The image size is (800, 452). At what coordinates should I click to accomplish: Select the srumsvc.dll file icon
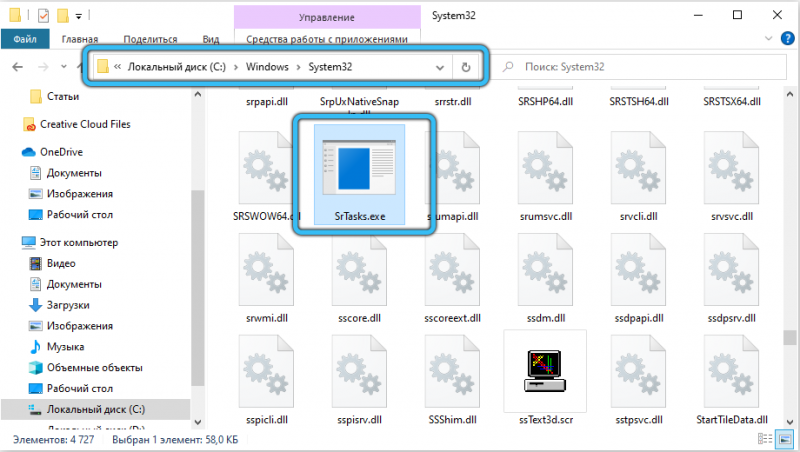[545, 168]
